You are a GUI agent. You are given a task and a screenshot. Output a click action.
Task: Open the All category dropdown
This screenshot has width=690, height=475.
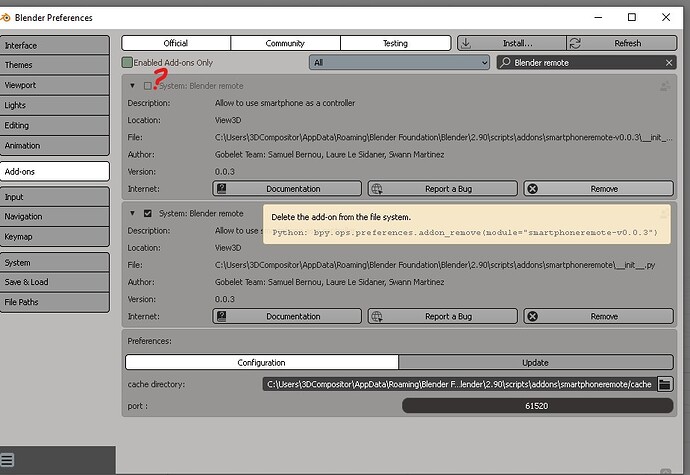[x=399, y=63]
